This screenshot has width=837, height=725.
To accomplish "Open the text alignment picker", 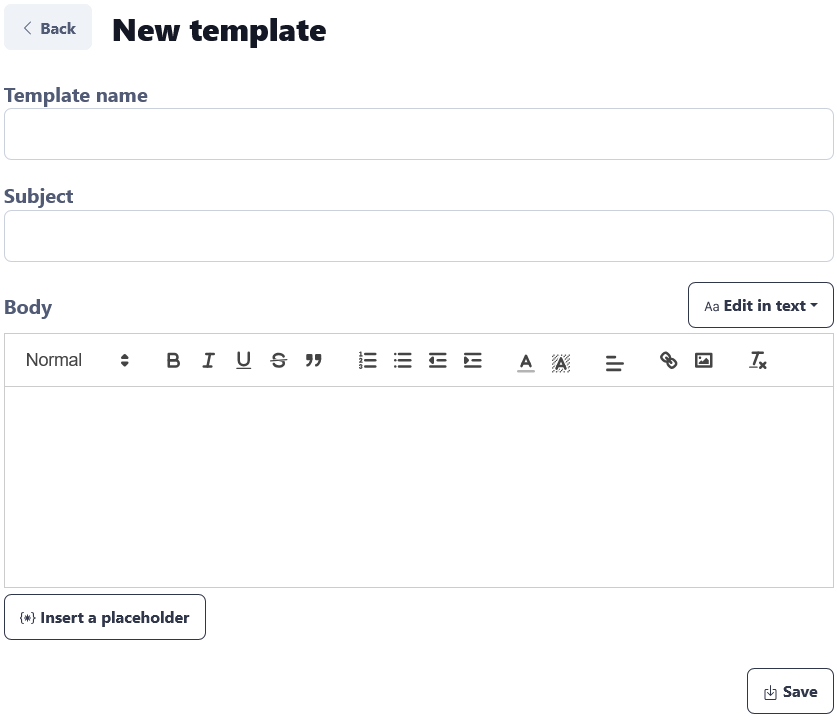I will (615, 361).
